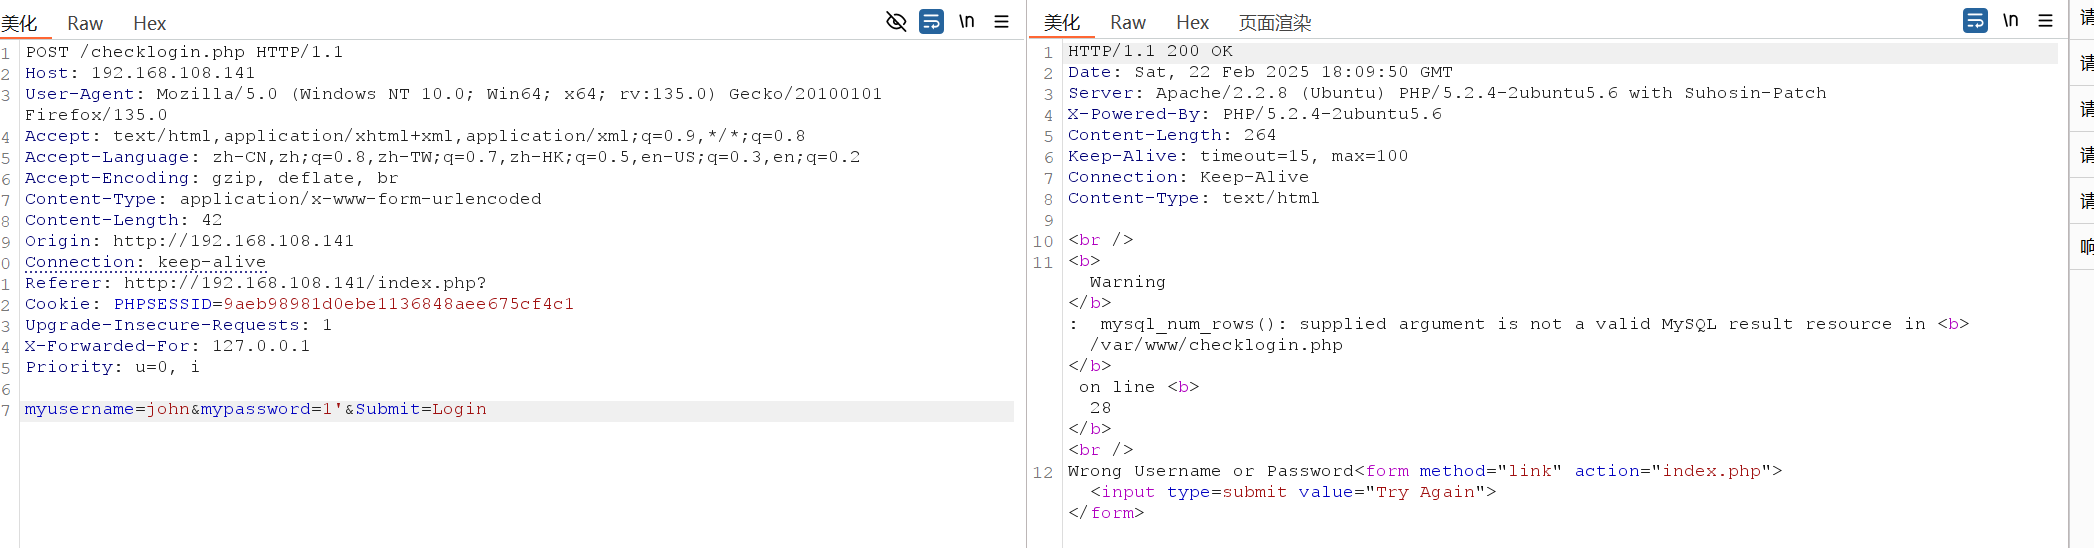The height and width of the screenshot is (548, 2094).
Task: Click the myusername=john request body line
Action: pyautogui.click(x=255, y=409)
